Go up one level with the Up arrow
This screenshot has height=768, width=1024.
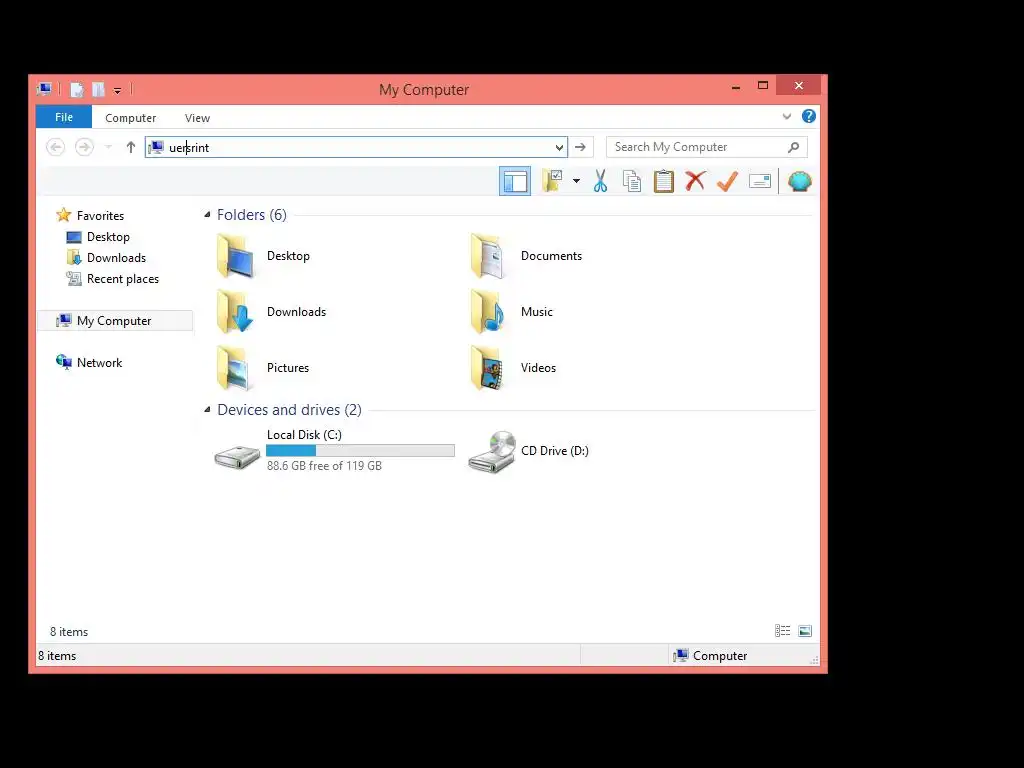[x=131, y=147]
